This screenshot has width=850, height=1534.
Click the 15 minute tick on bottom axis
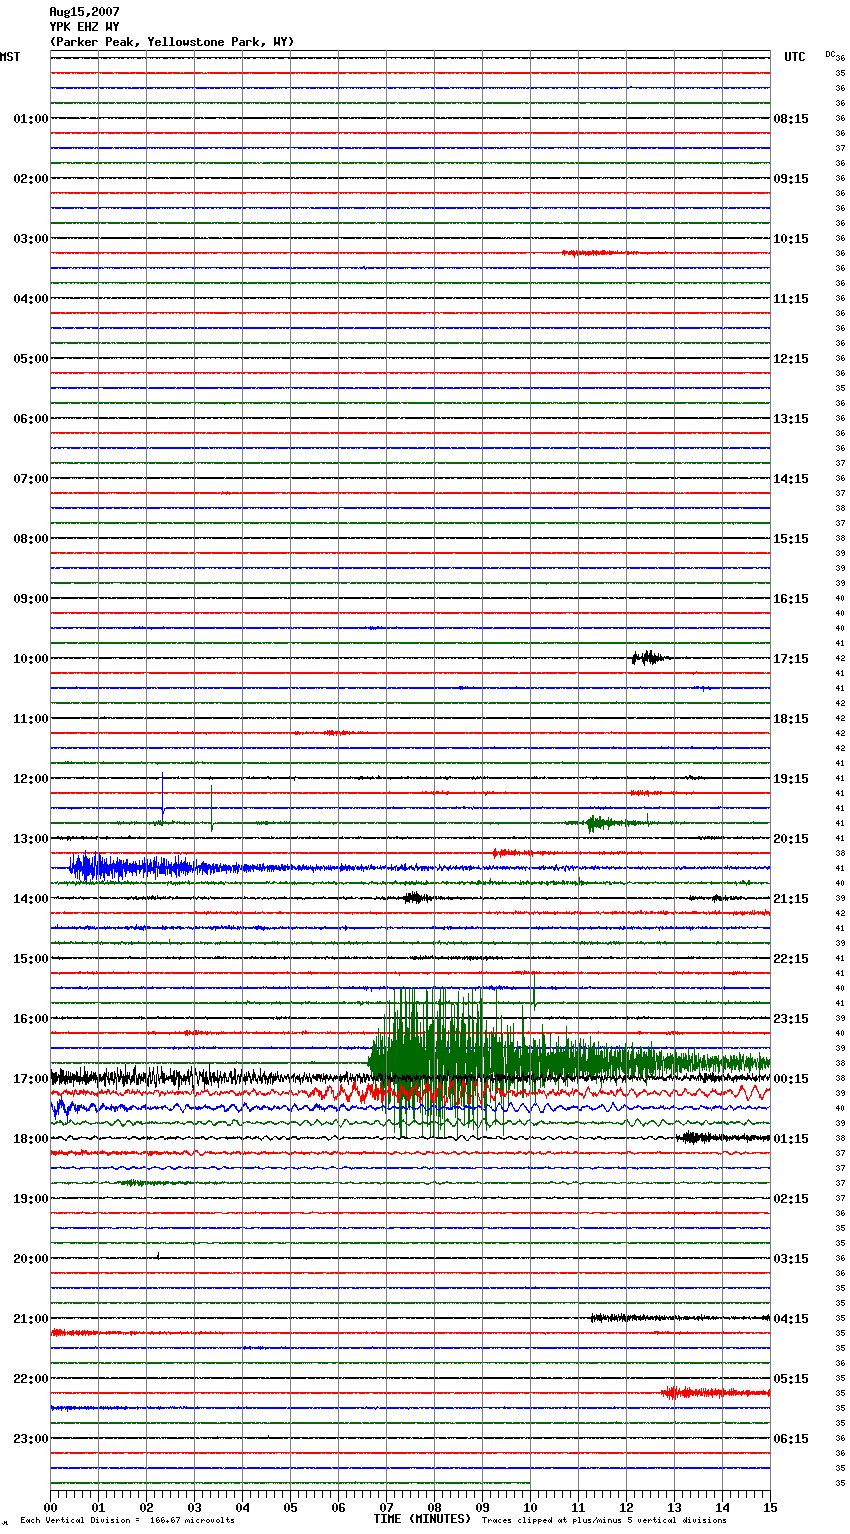770,1507
